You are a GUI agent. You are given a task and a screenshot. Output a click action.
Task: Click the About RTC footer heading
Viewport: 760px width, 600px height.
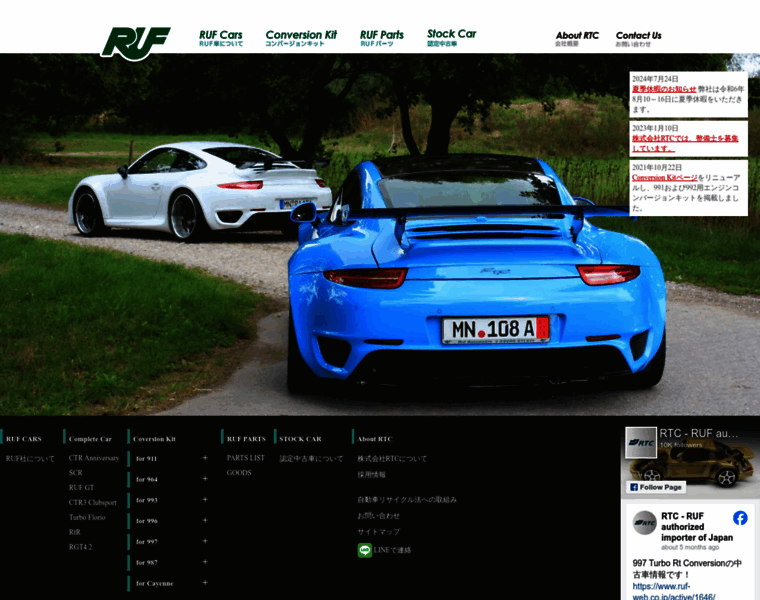(x=375, y=439)
